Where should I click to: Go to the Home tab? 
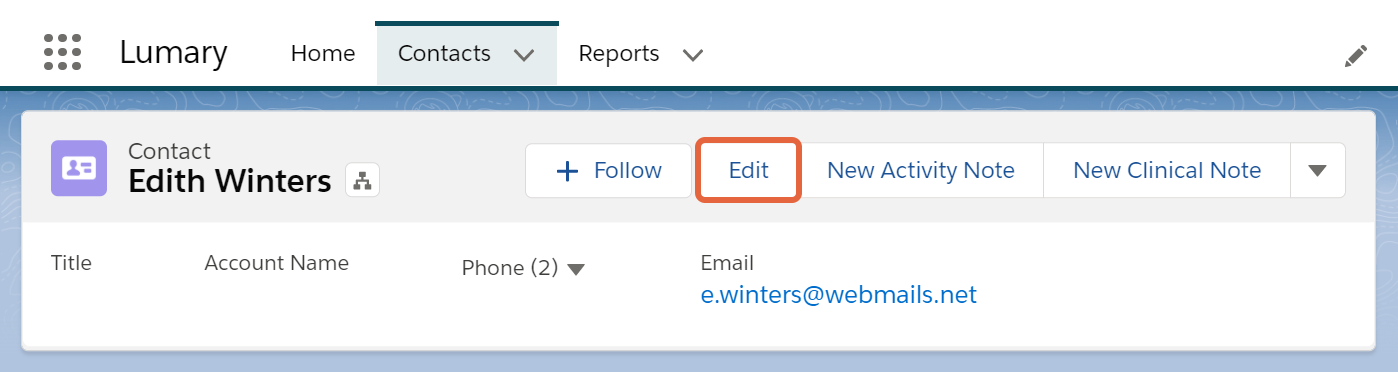323,53
